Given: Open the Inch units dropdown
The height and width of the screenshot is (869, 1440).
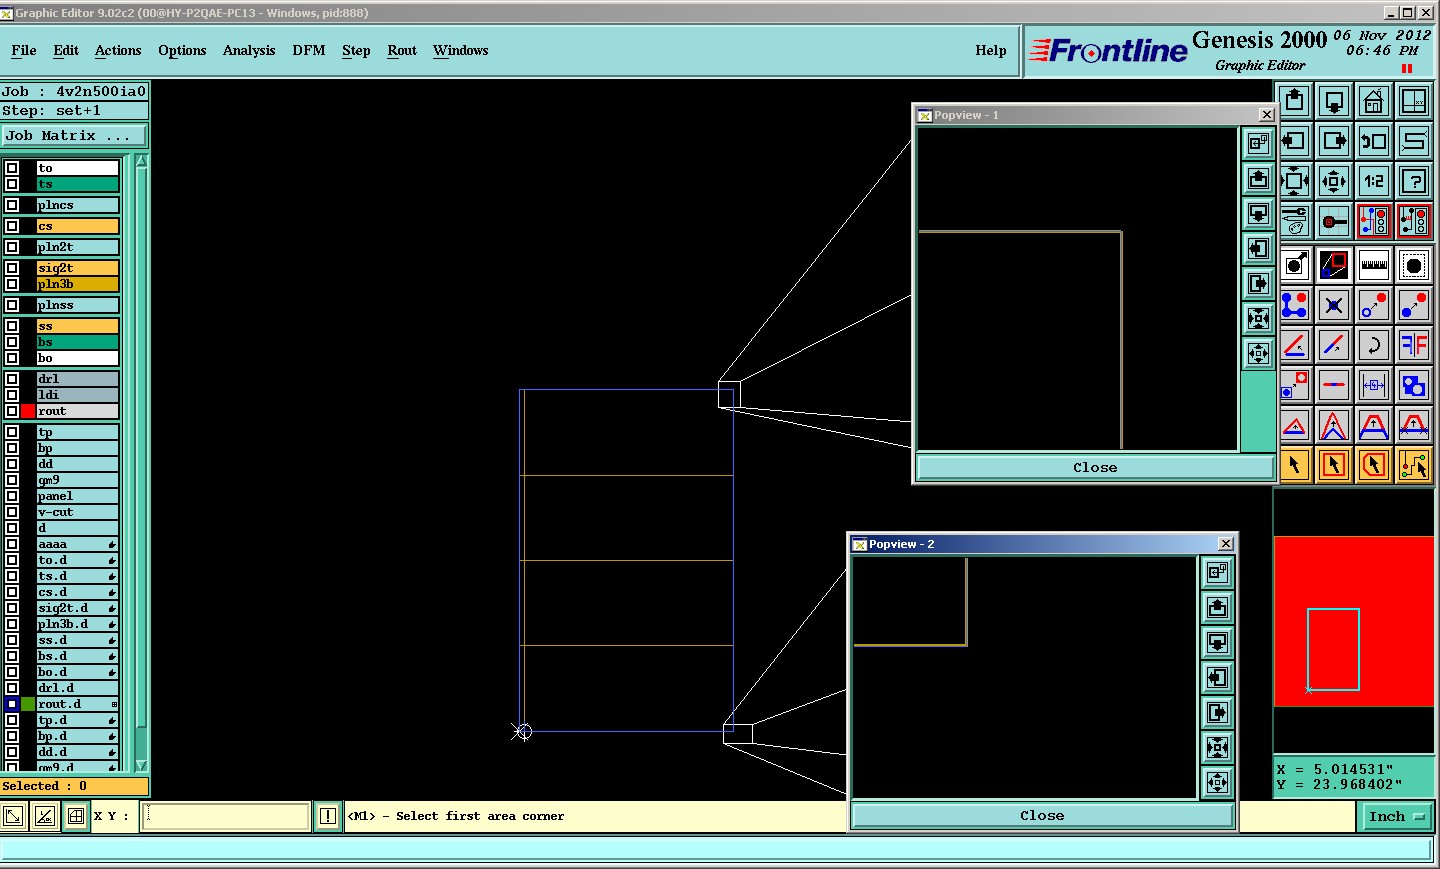Looking at the screenshot, I should [x=1396, y=817].
